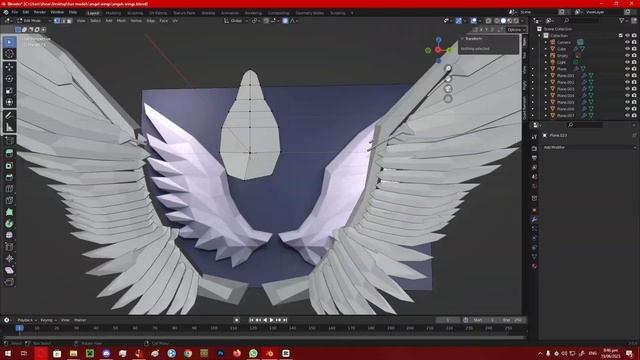The width and height of the screenshot is (640, 360).
Task: Enable vertex select mode
Action: 57,20
